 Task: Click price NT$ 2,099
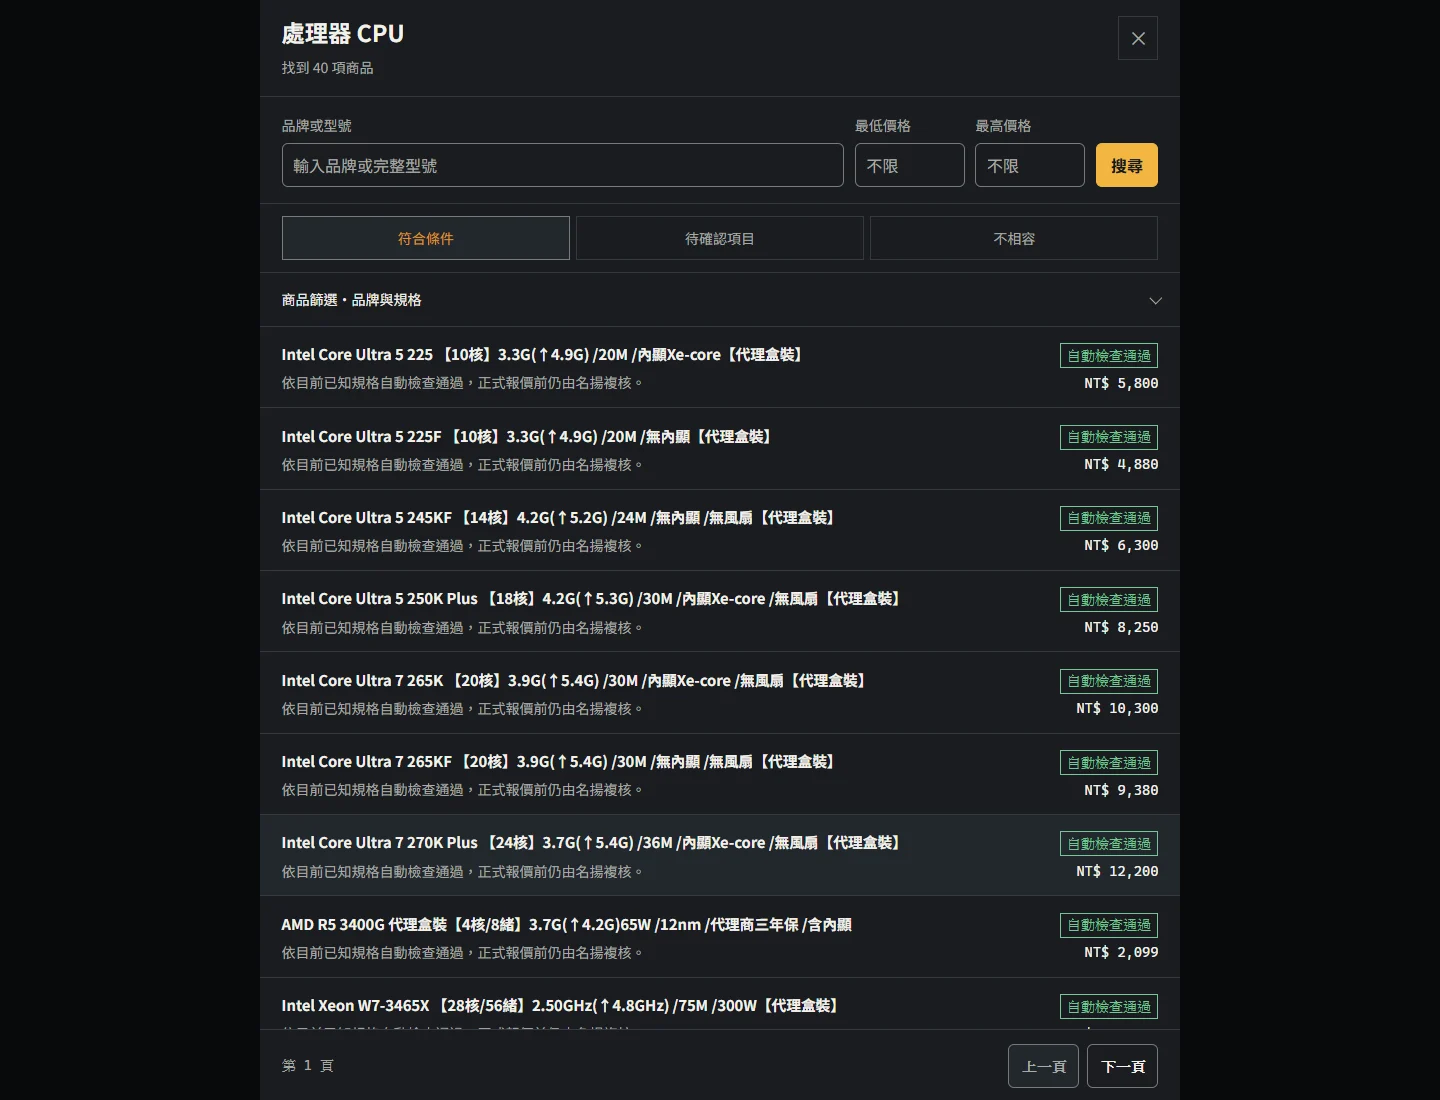point(1121,952)
